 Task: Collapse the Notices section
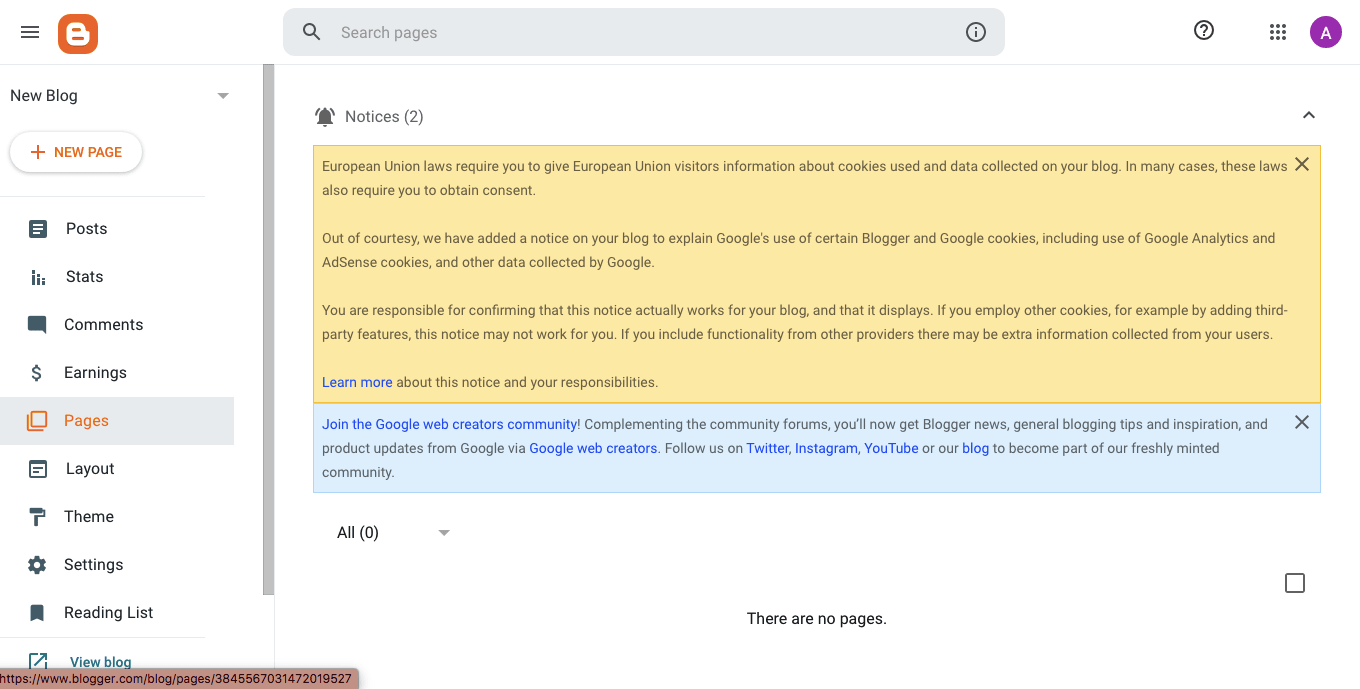pyautogui.click(x=1309, y=115)
